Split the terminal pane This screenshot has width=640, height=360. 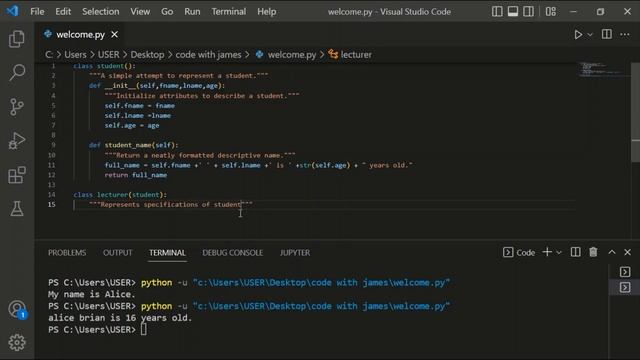(576, 252)
